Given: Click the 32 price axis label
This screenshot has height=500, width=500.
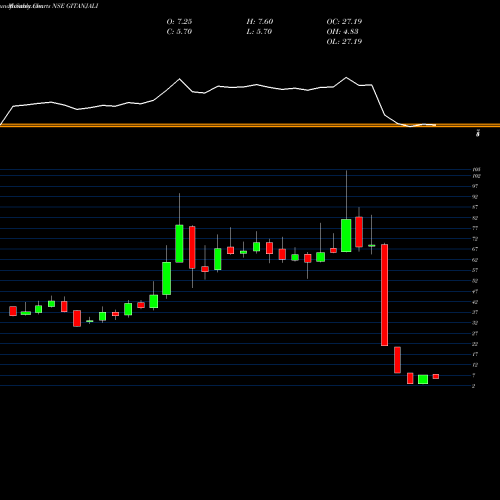Looking at the screenshot, I should pyautogui.click(x=475, y=323).
